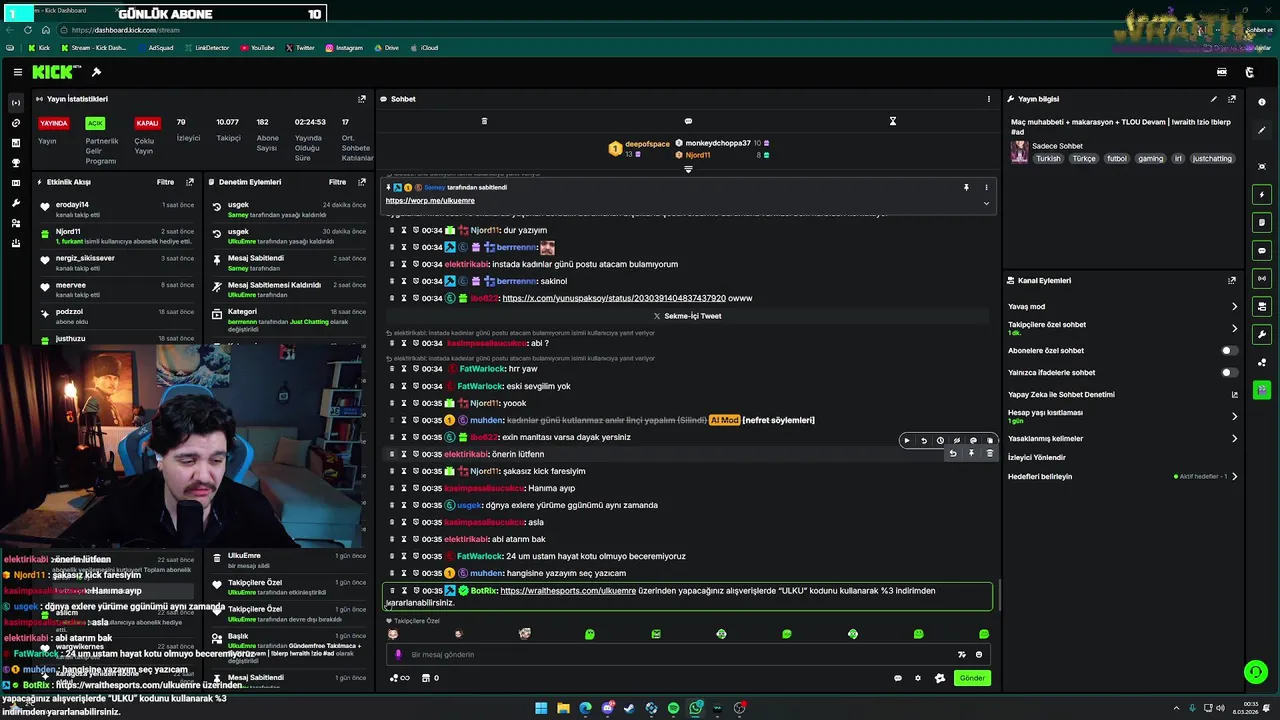Click the futbol stream tag
The image size is (1280, 720).
click(x=1117, y=159)
